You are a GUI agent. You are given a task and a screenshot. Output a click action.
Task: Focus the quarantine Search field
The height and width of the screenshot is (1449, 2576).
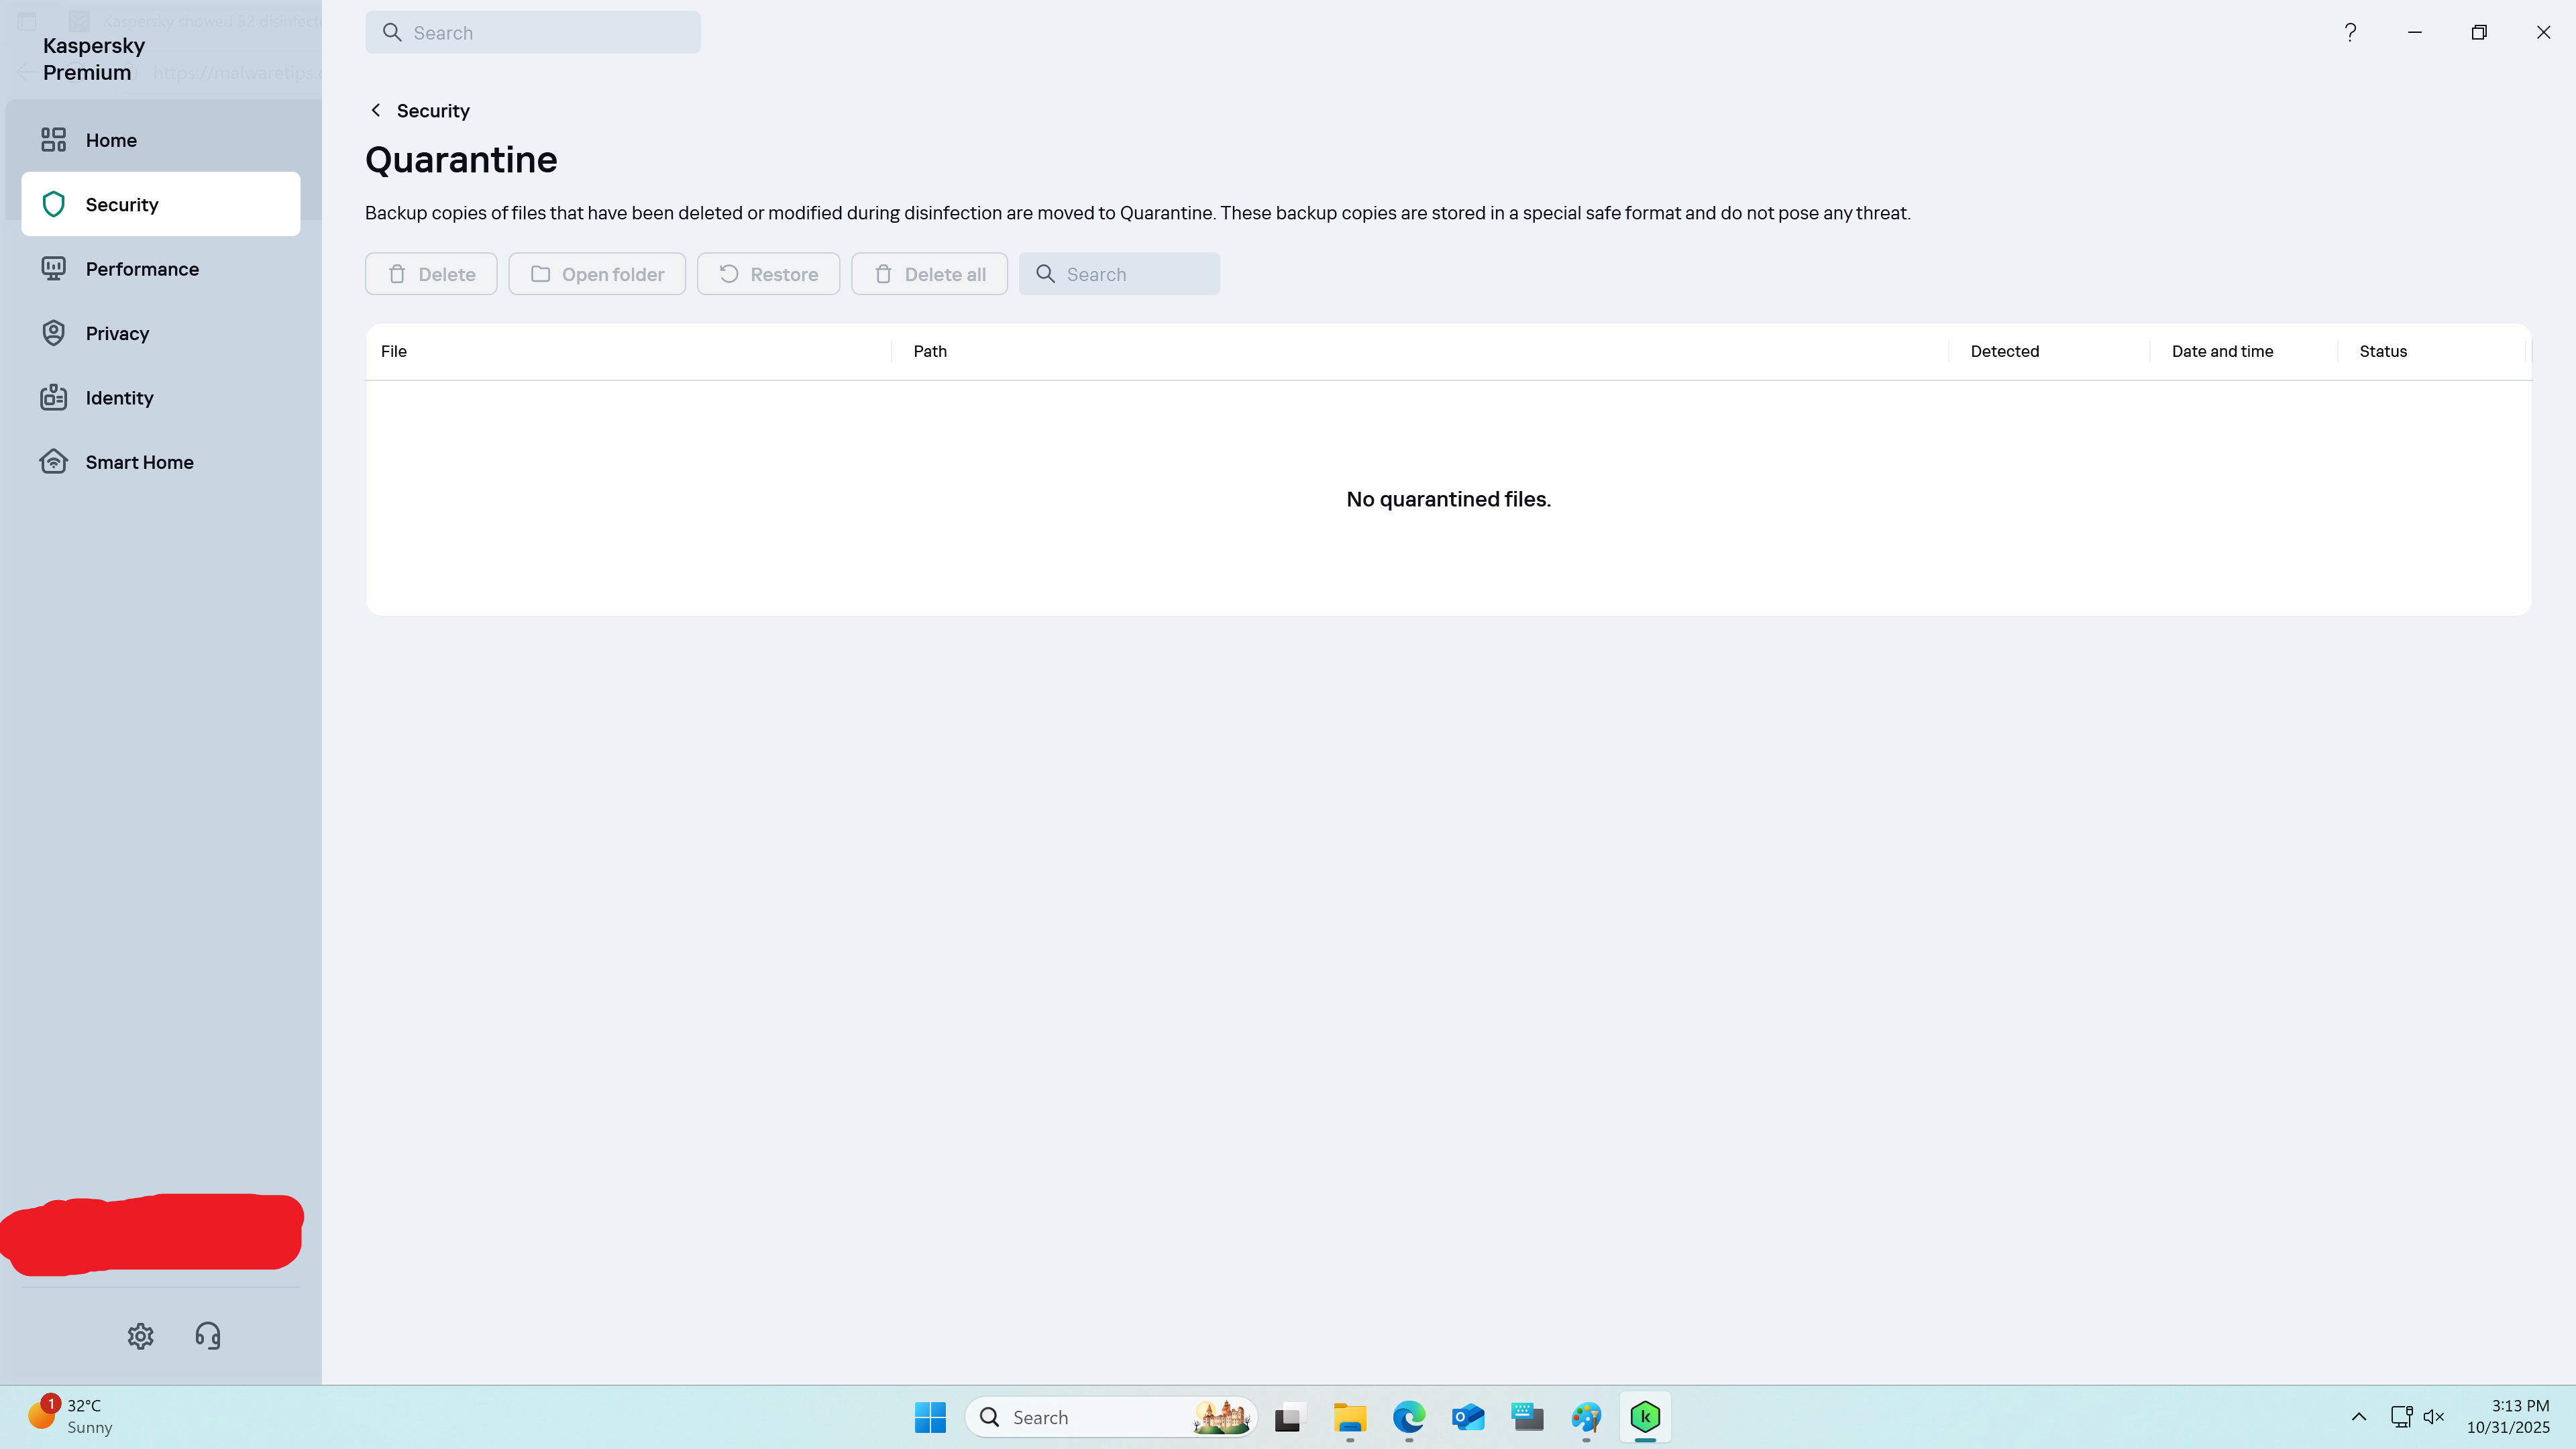1119,274
